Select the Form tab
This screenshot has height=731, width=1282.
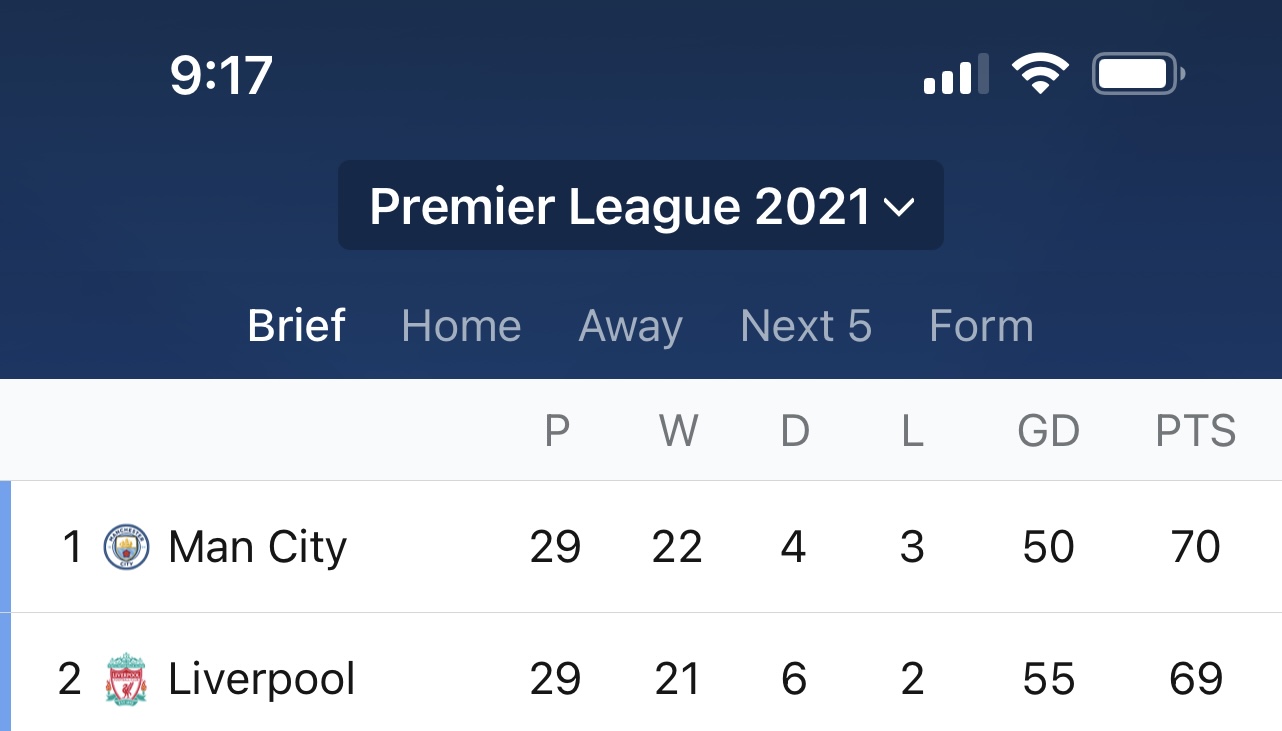point(981,326)
